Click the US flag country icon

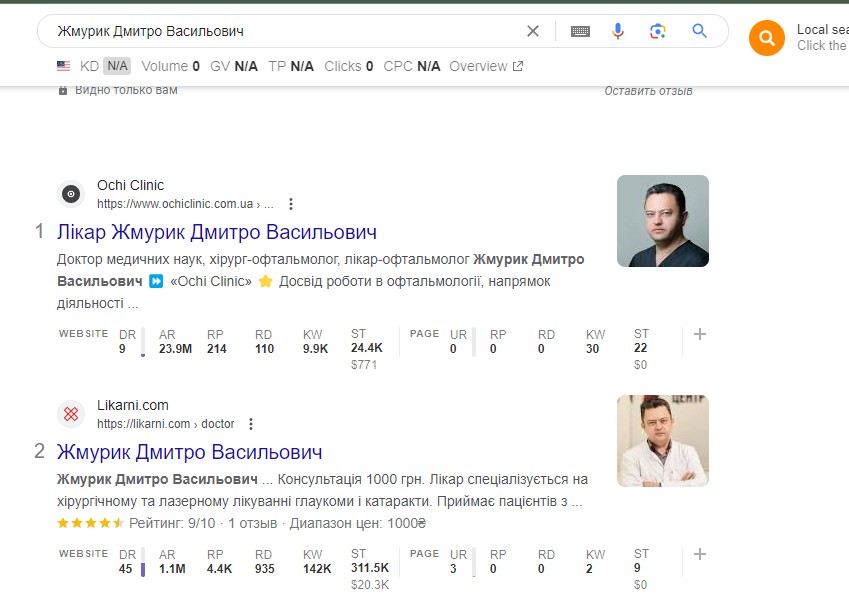(63, 66)
